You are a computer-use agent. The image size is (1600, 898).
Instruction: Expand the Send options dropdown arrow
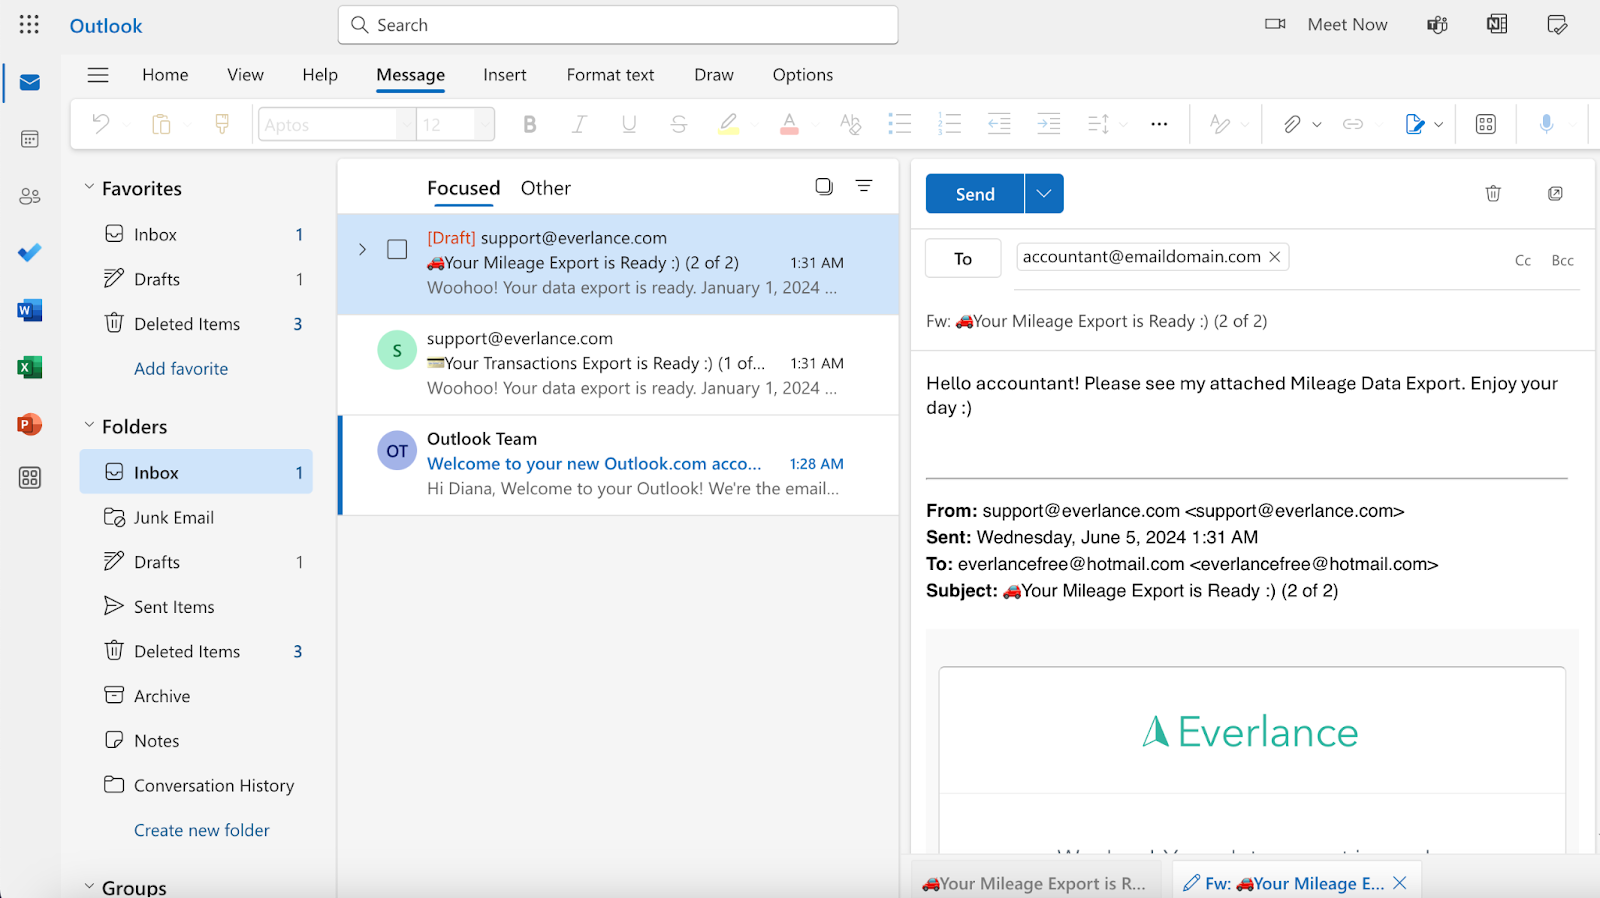[x=1044, y=194]
